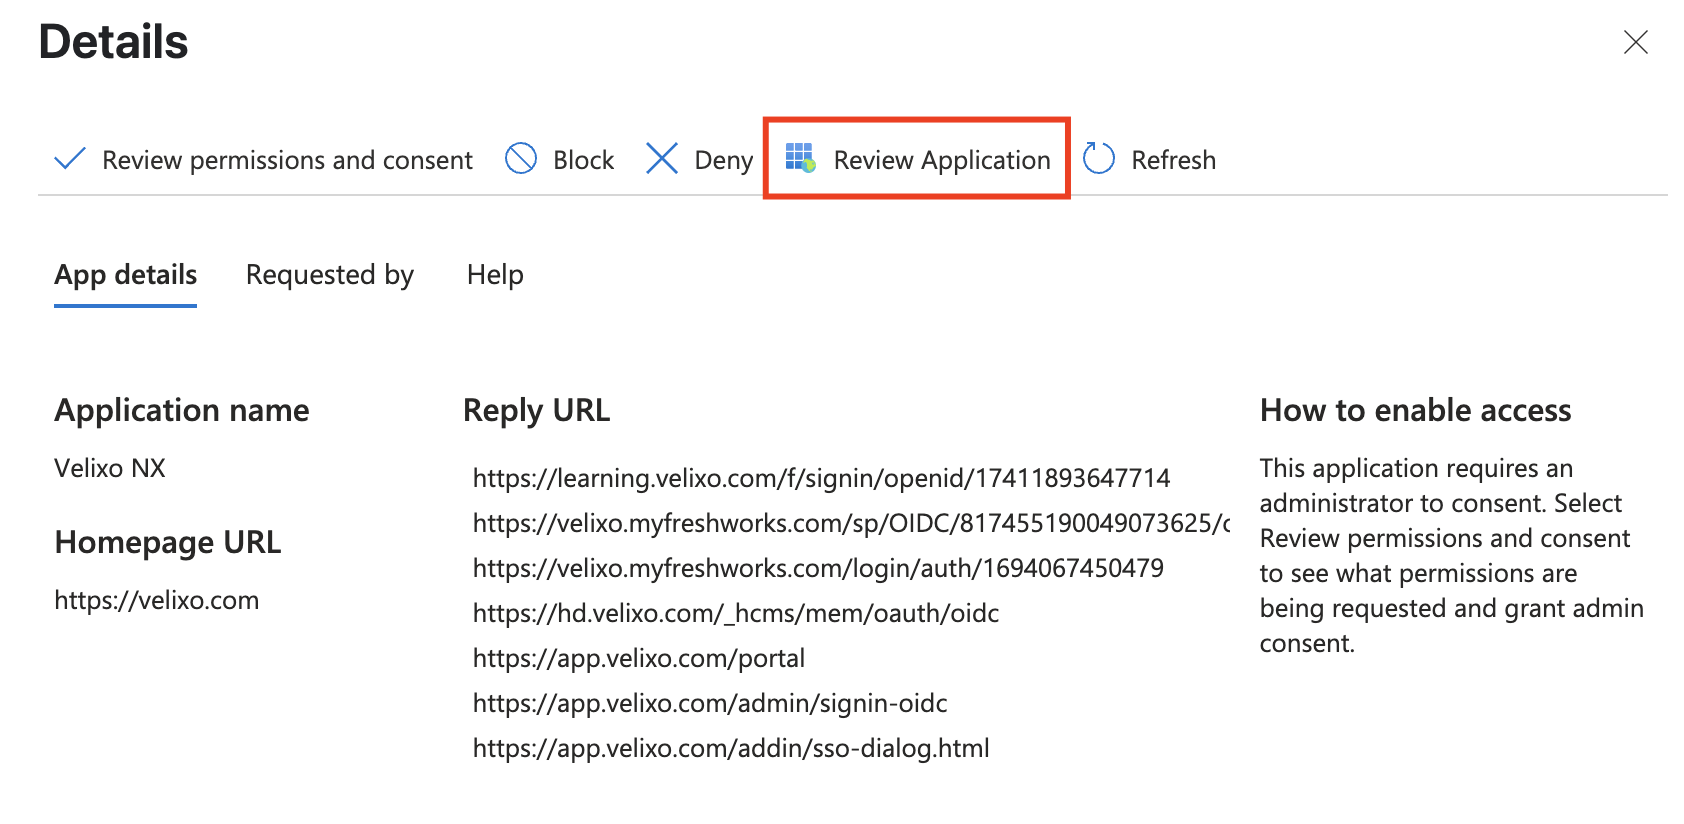Select the app.velixo.com/admin/signin-oidc URL
The image size is (1684, 824).
[710, 703]
